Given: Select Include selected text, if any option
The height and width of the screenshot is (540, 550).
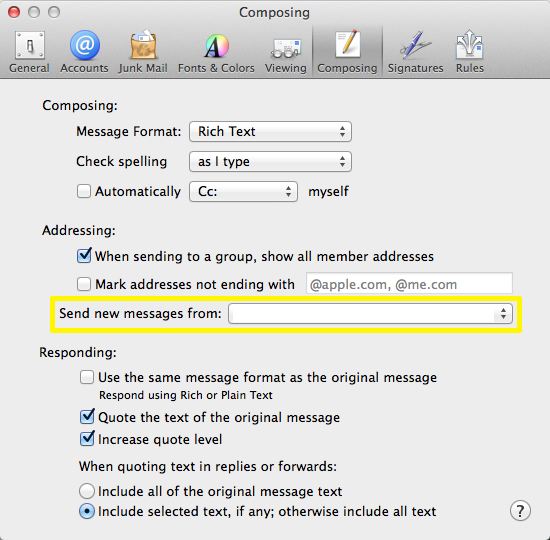Looking at the screenshot, I should [87, 511].
